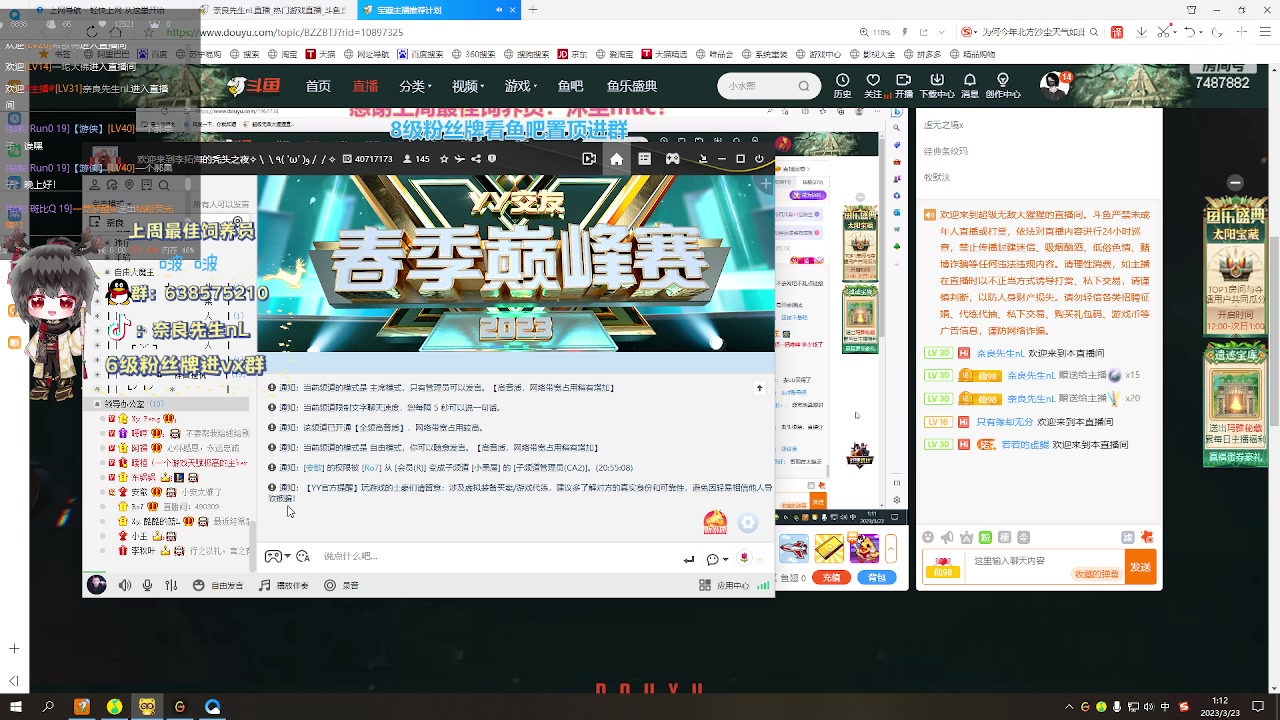Open Douyu logo home link
Viewport: 1280px width, 720px height.
point(254,86)
